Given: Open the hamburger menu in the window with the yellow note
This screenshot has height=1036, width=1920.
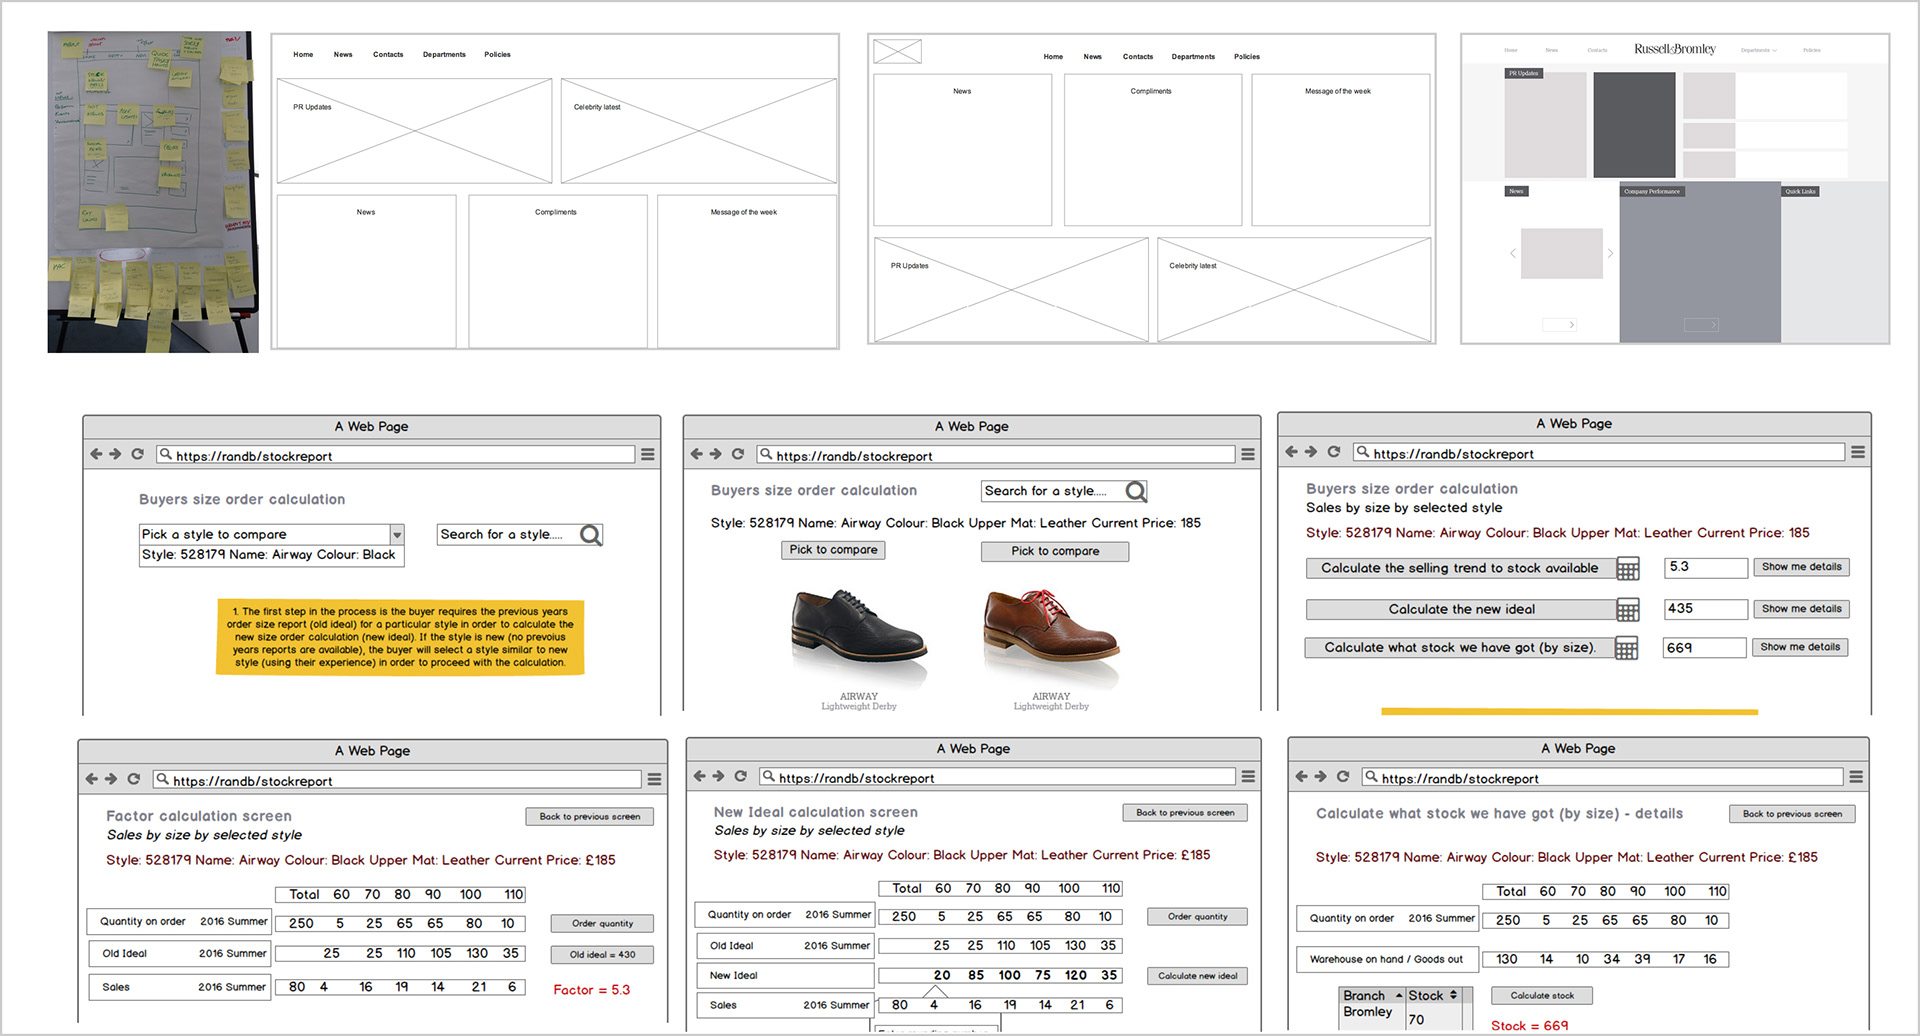Looking at the screenshot, I should pyautogui.click(x=648, y=454).
